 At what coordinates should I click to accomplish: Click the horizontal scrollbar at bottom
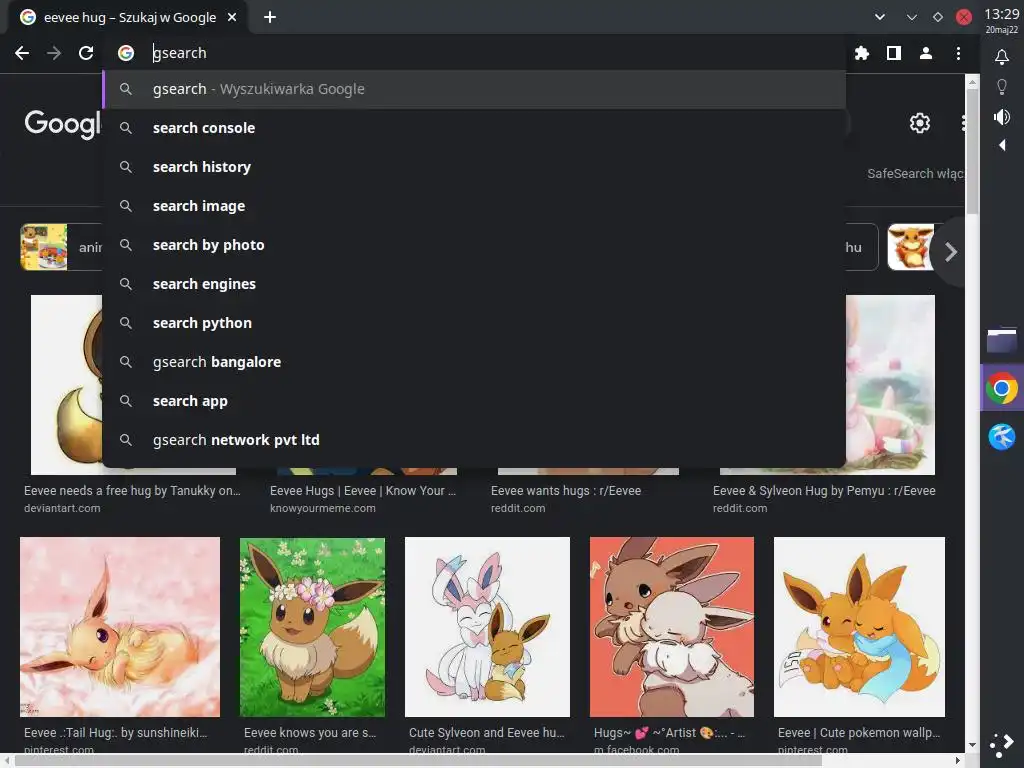coord(418,761)
